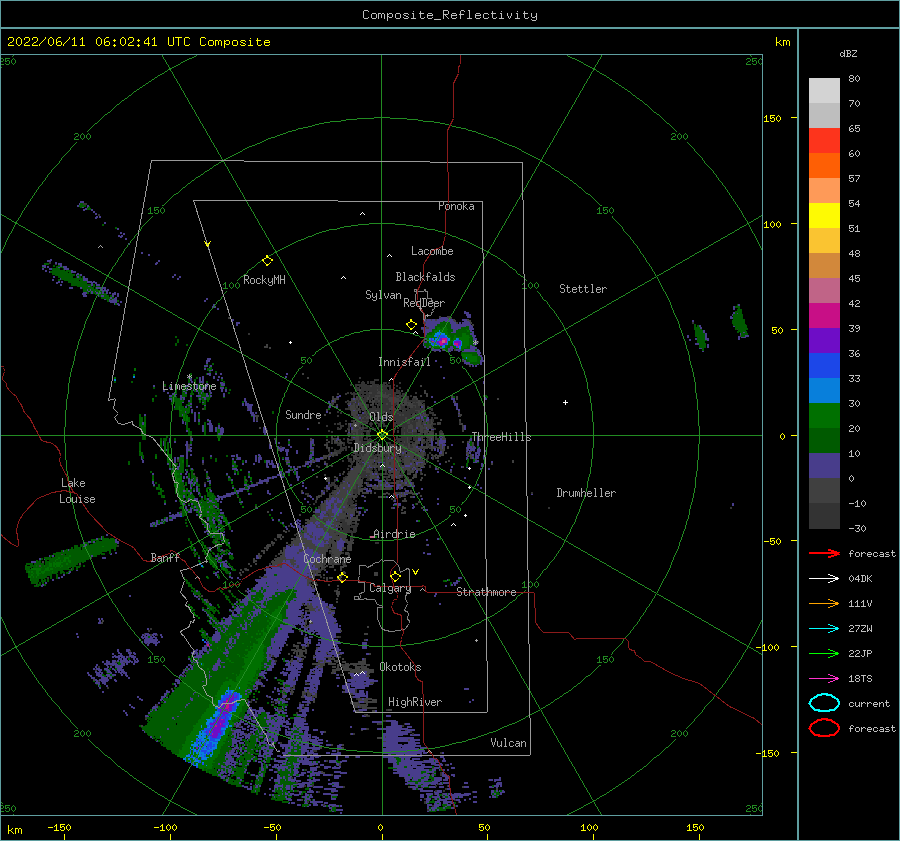The height and width of the screenshot is (841, 900).
Task: Select the RockyMH label
Action: [x=264, y=280]
